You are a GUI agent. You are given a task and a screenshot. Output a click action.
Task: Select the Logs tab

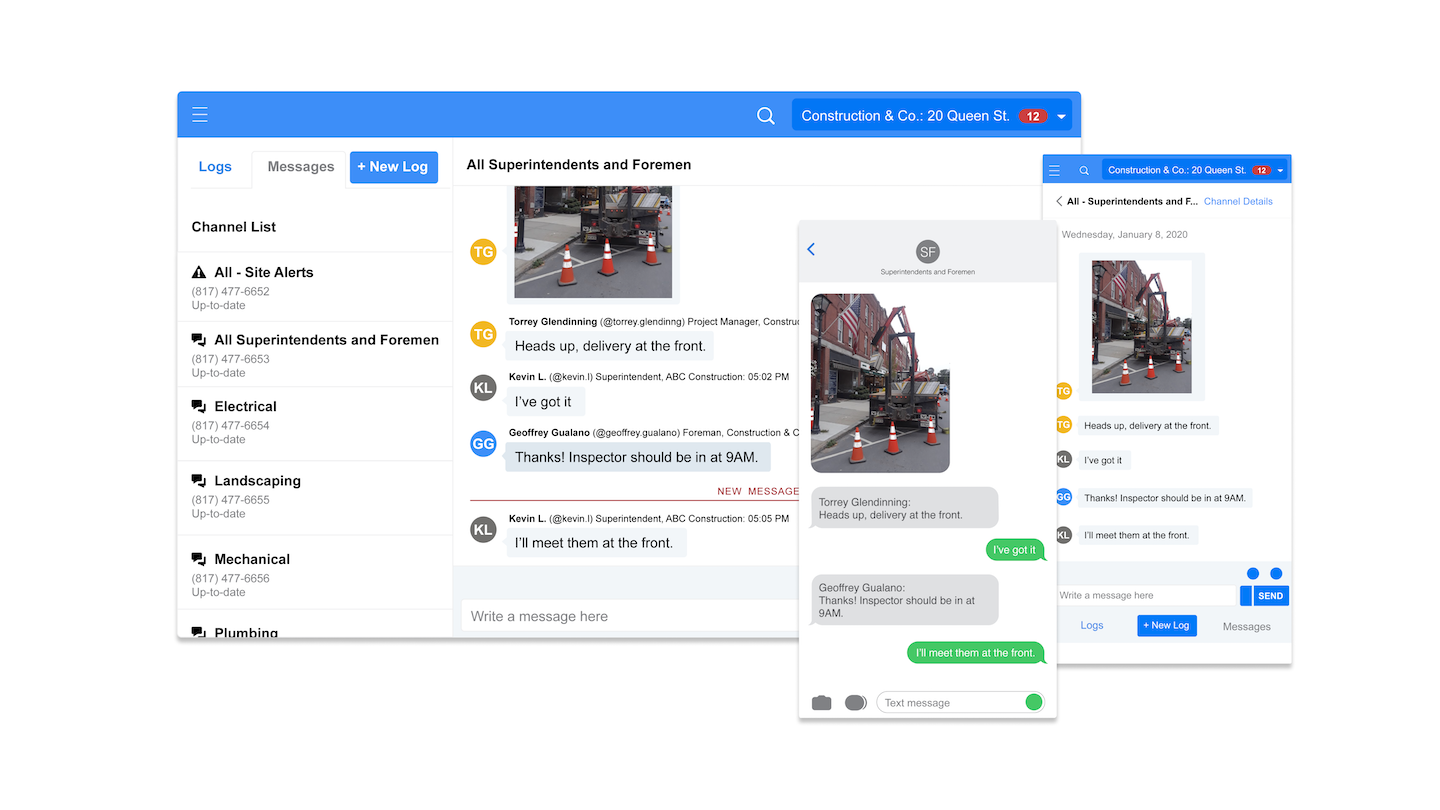[216, 167]
